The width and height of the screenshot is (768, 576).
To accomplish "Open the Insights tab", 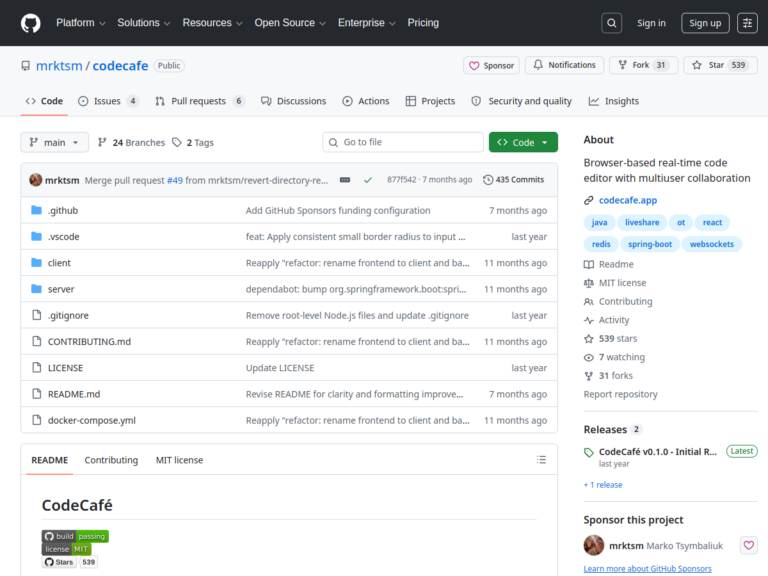I will [613, 101].
